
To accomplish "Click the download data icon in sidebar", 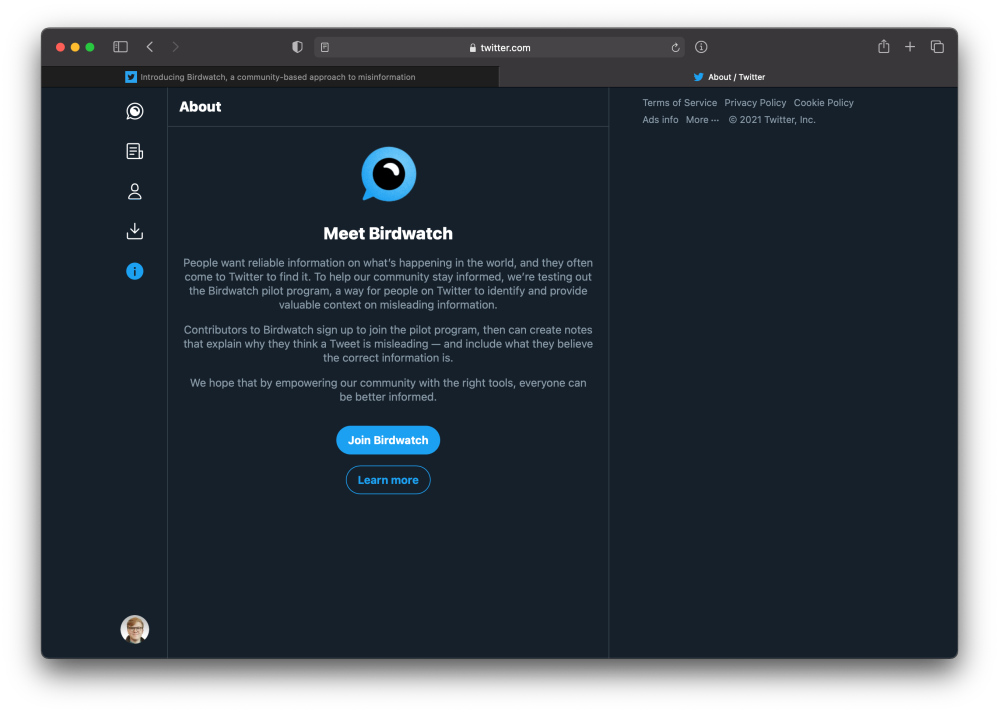I will [135, 231].
